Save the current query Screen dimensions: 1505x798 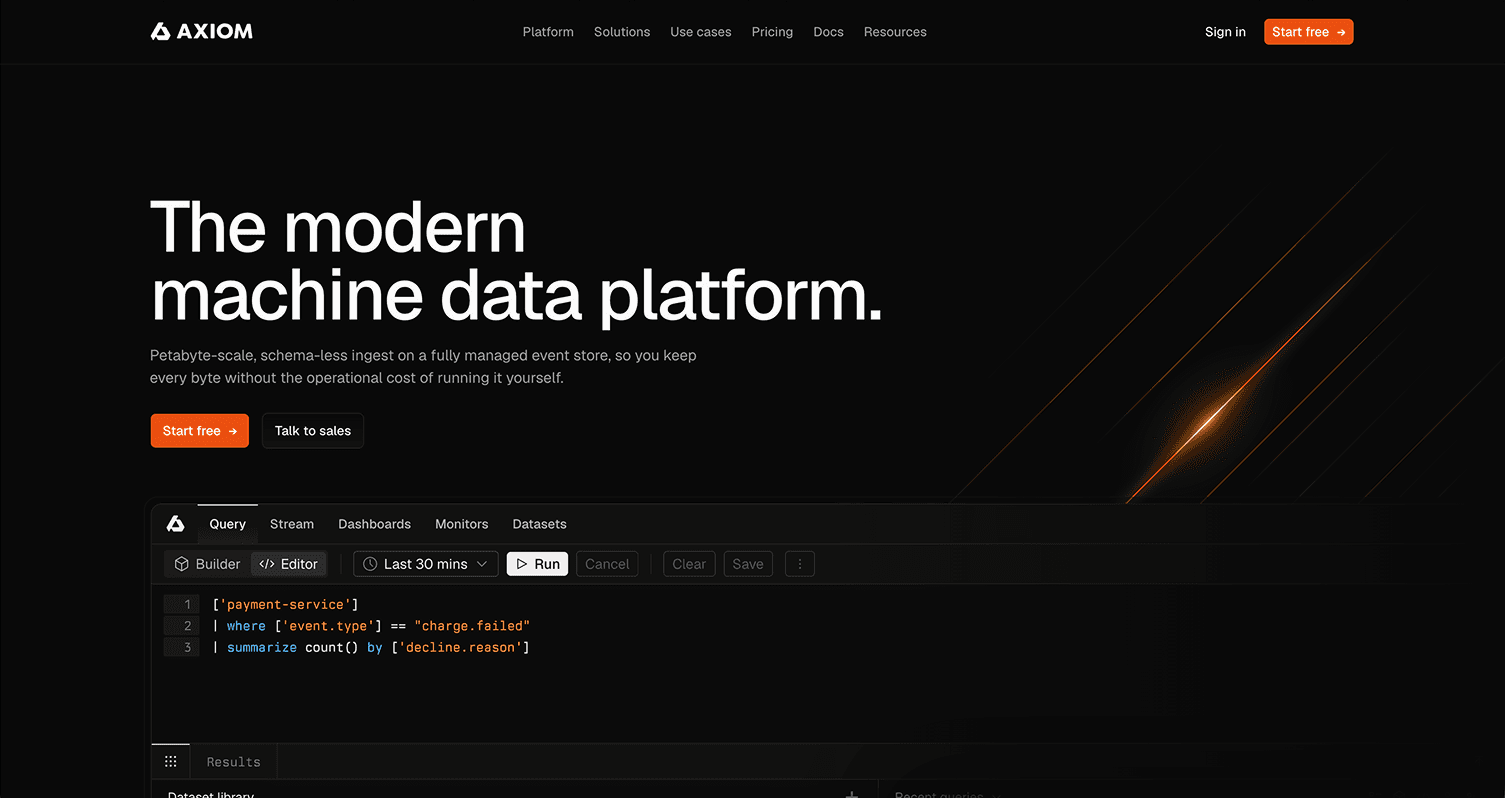tap(748, 564)
